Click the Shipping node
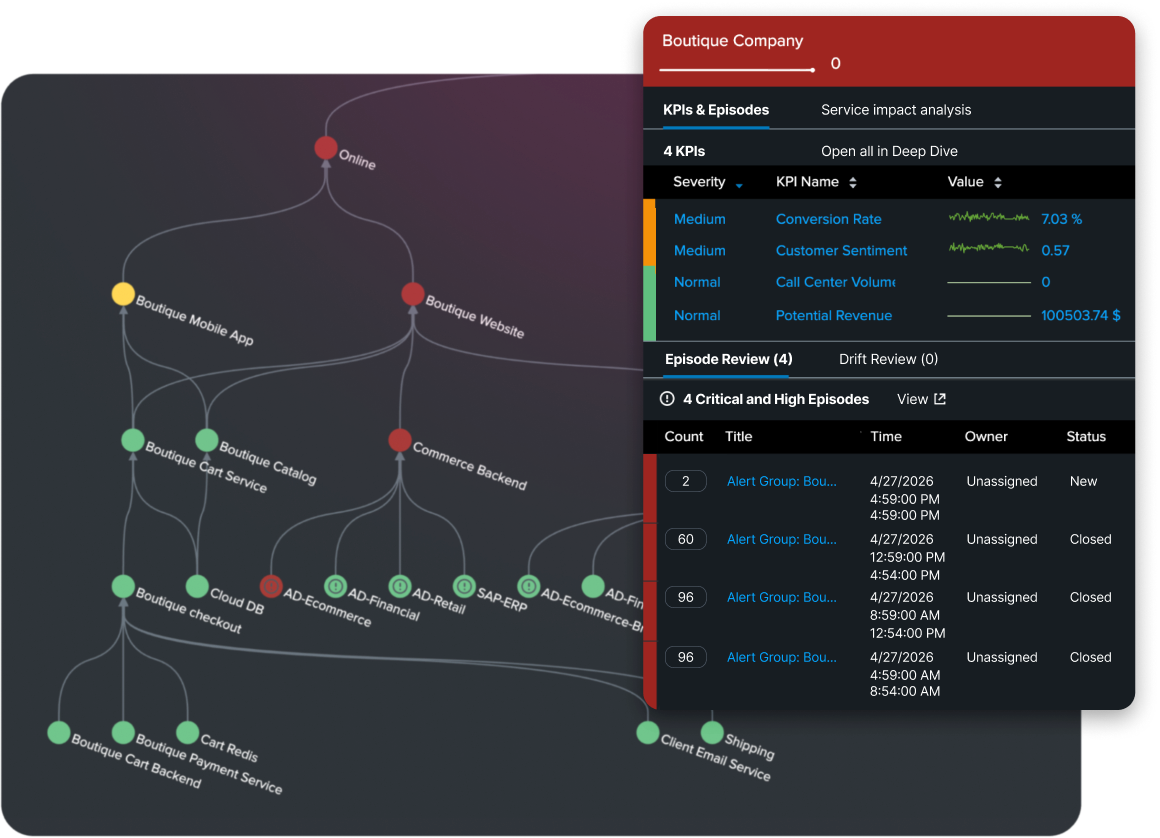Viewport: 1160px width, 838px height. coord(712,733)
